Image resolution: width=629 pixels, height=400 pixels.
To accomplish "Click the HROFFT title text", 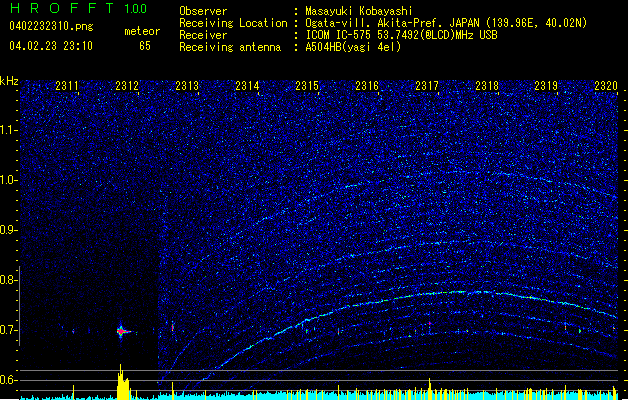I will pyautogui.click(x=61, y=8).
